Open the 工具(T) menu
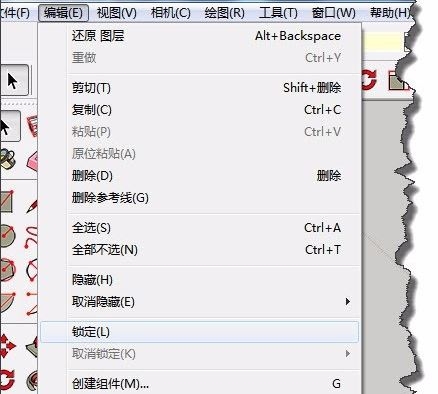The image size is (438, 394). coord(278,13)
